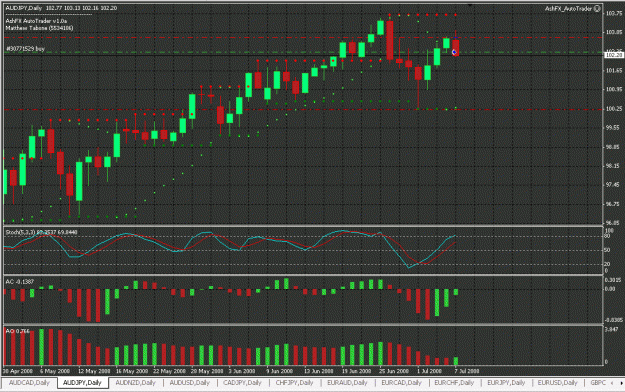Screen dimensions: 625x392
Task: Click the AshFX_AutoTrader smiley face icon
Action: click(597, 8)
